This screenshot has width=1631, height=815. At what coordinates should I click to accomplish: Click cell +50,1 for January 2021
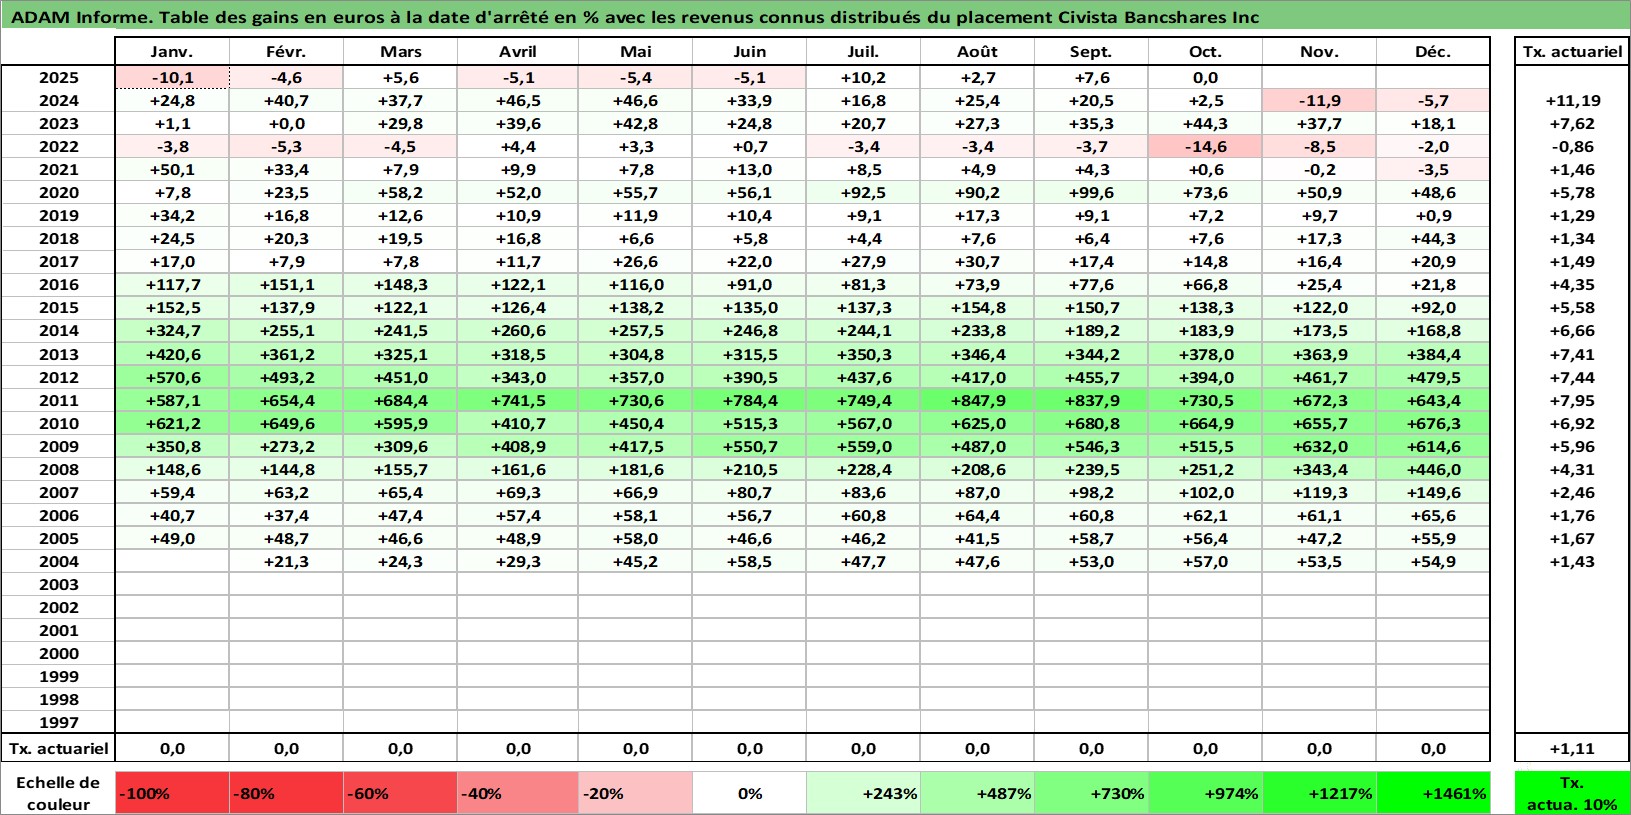pyautogui.click(x=172, y=169)
